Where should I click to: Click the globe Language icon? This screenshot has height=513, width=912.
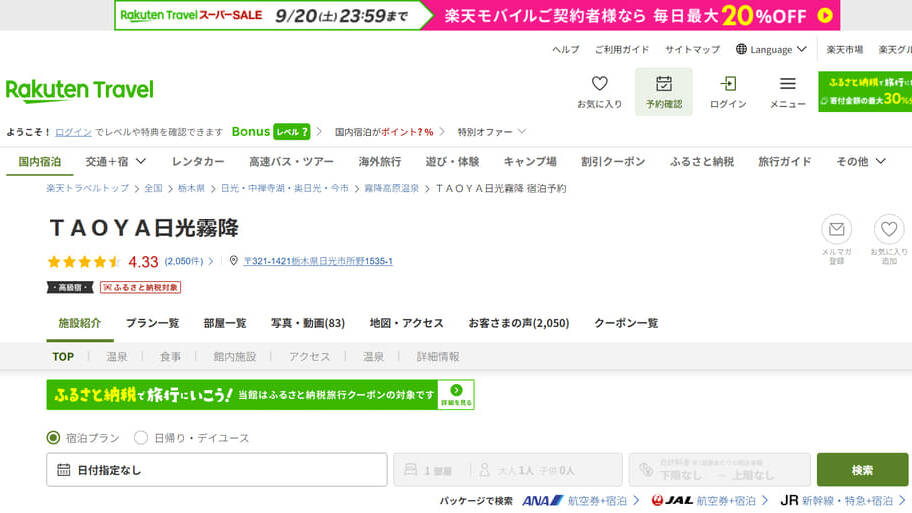741,49
